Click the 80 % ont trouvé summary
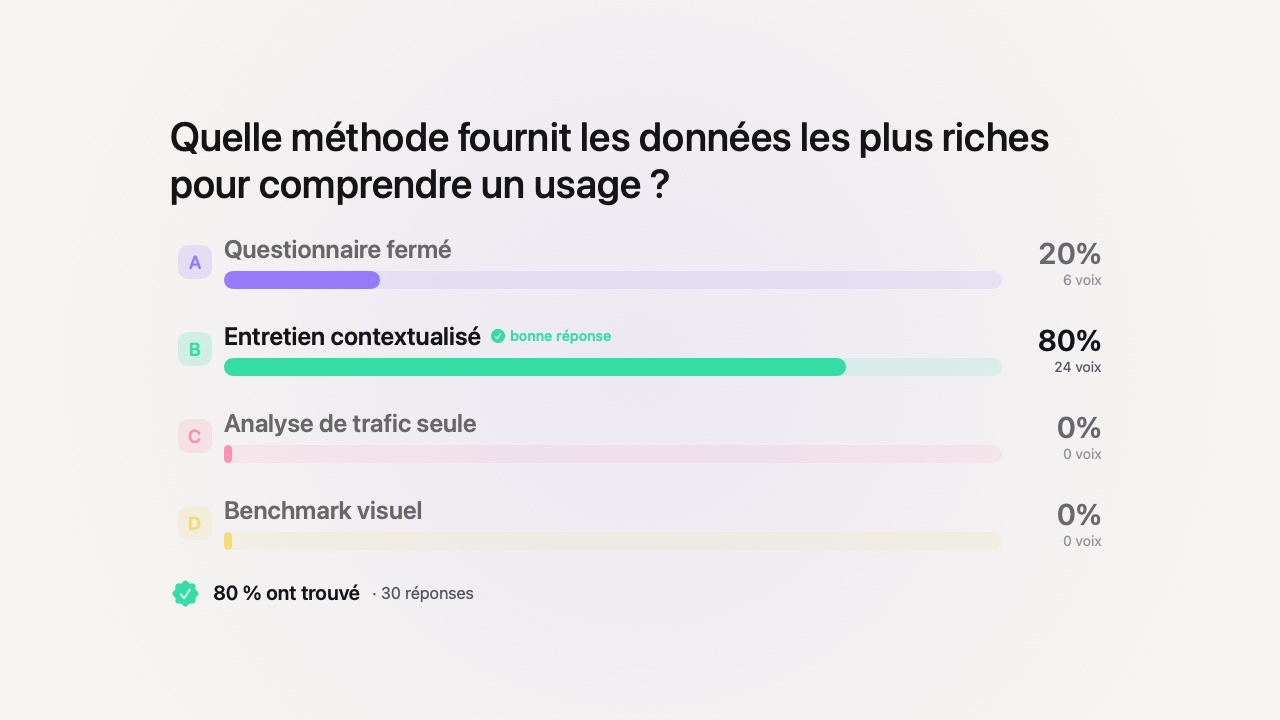 pyautogui.click(x=286, y=593)
